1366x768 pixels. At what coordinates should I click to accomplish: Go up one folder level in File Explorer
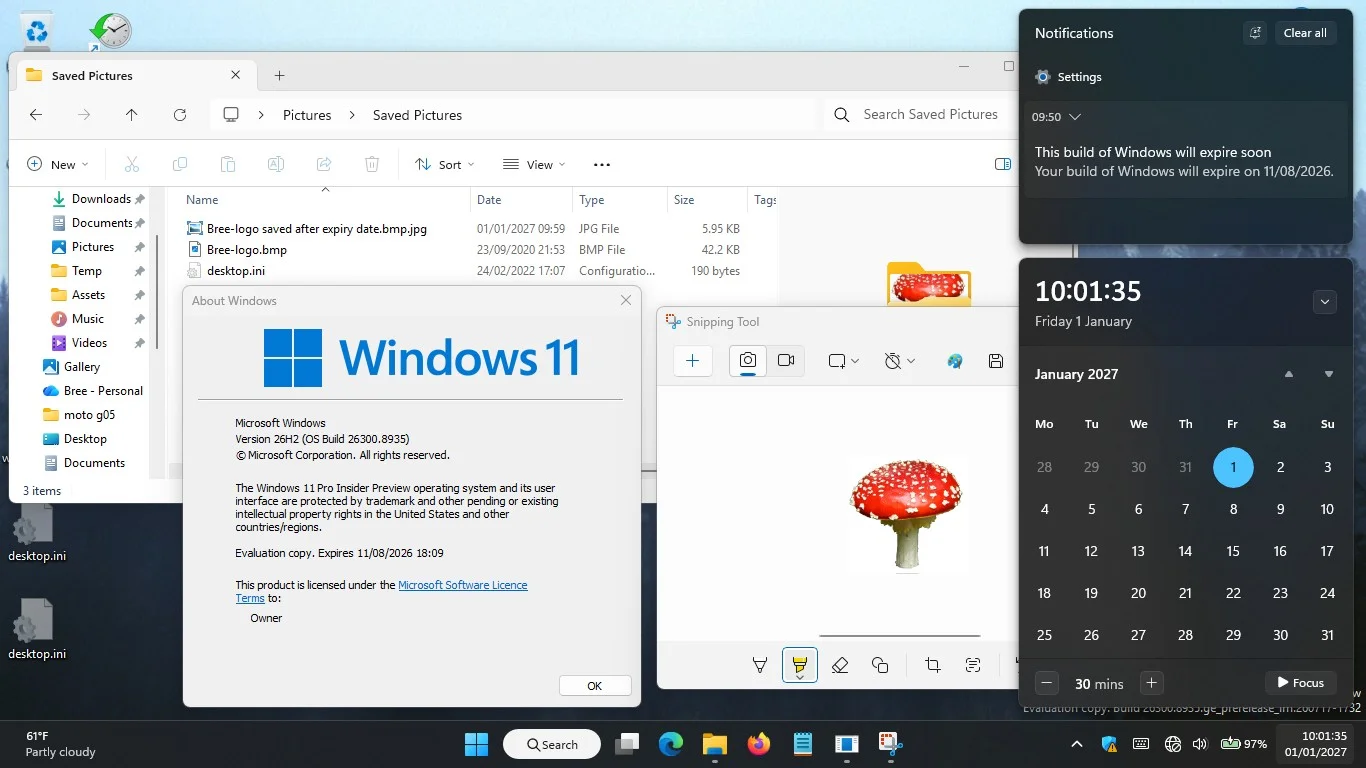[131, 115]
